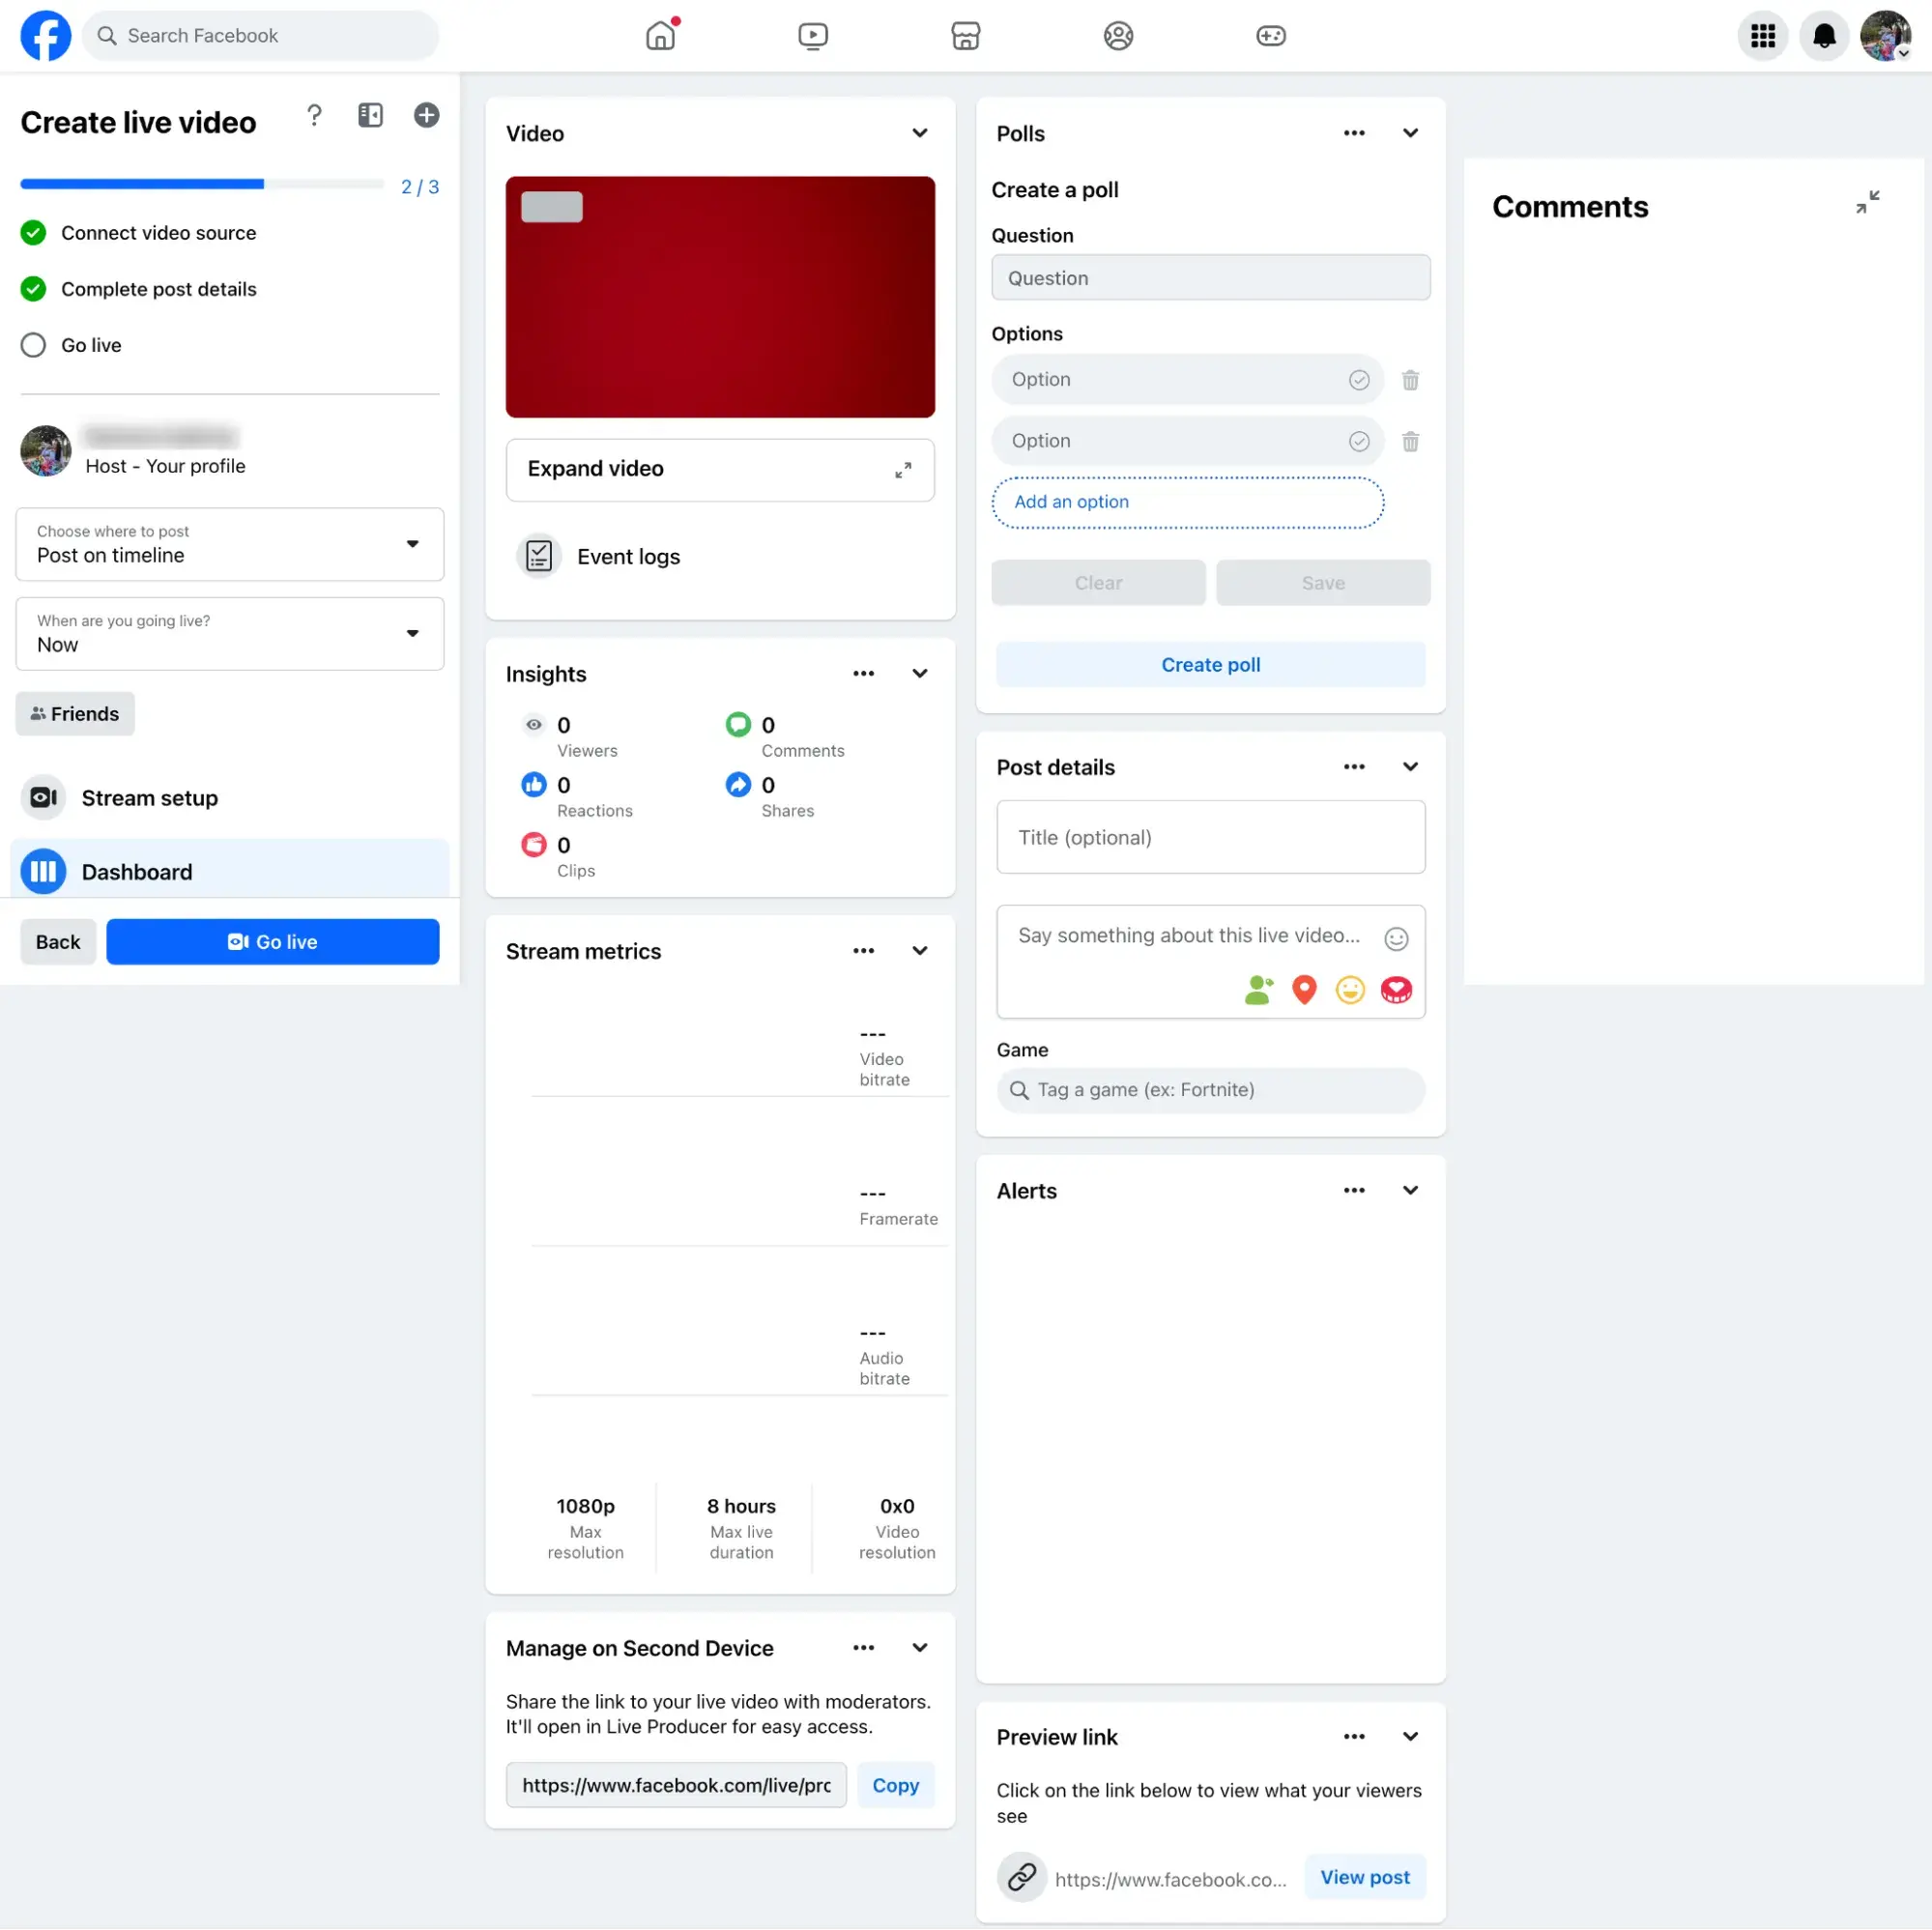Screen dimensions: 1932x1930
Task: Click the Go live blue button
Action: [273, 940]
